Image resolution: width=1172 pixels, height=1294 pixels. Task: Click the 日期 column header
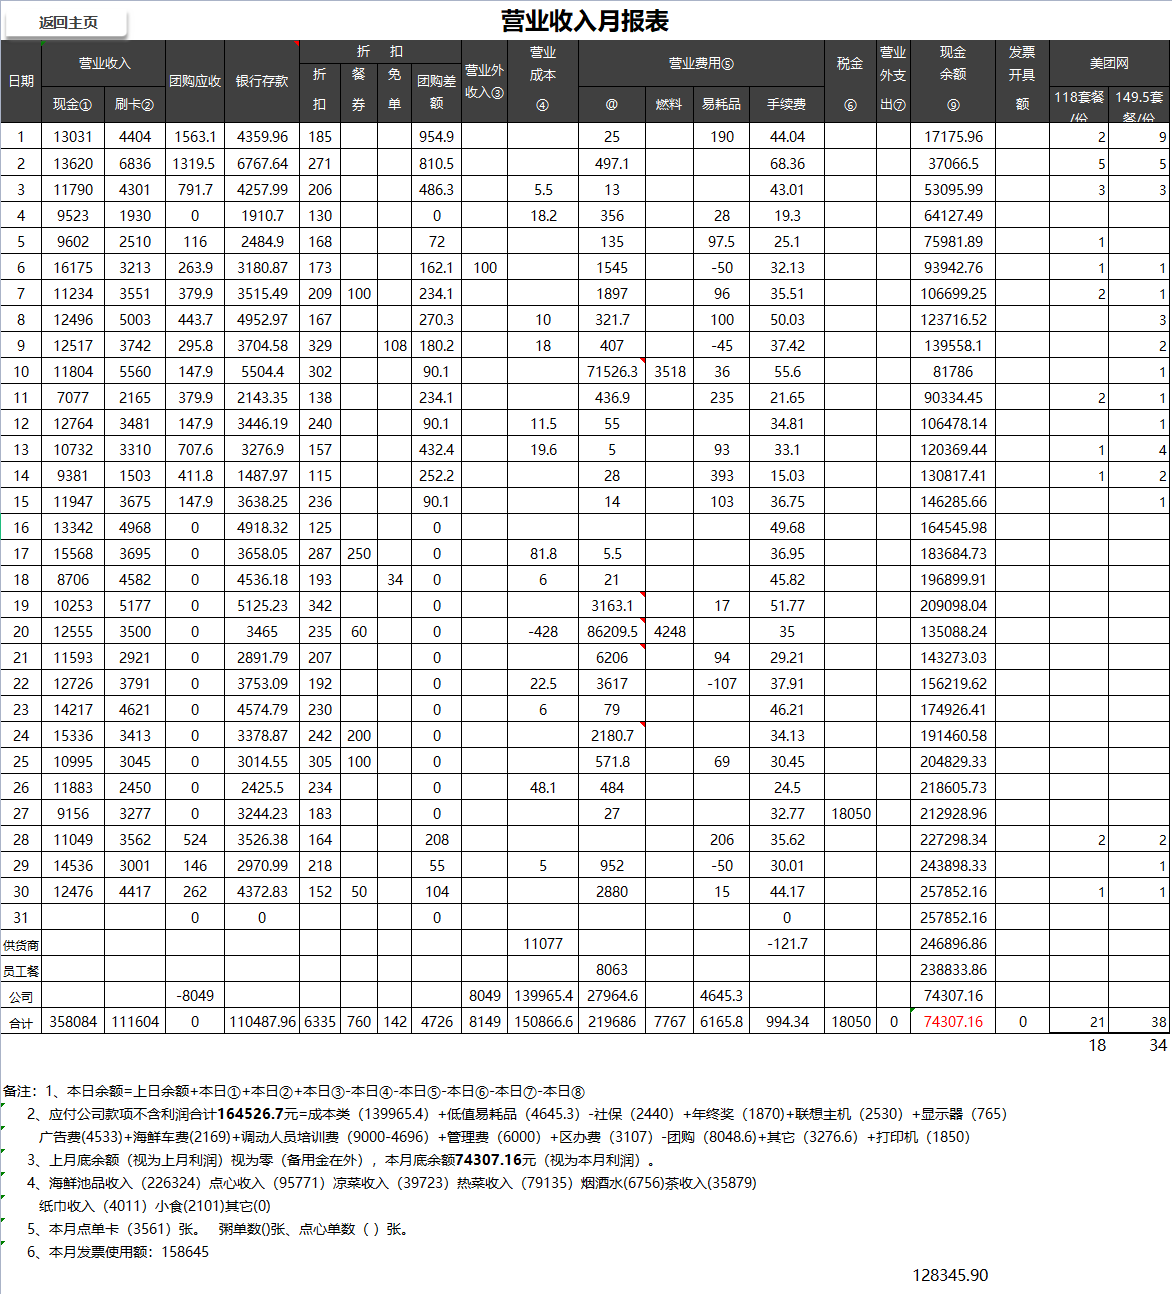(21, 81)
